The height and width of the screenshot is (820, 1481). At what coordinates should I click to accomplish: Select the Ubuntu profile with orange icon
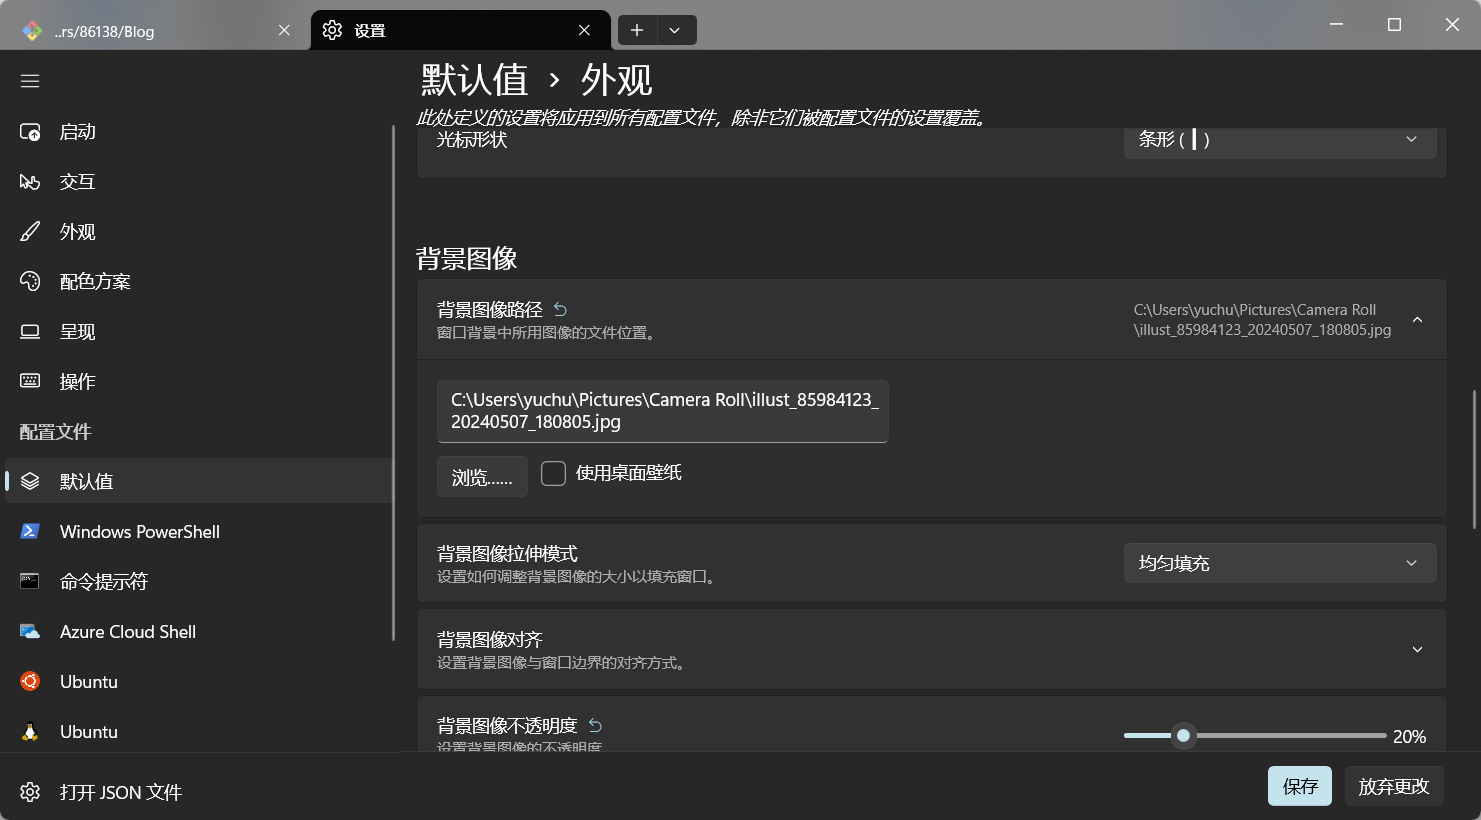point(200,682)
